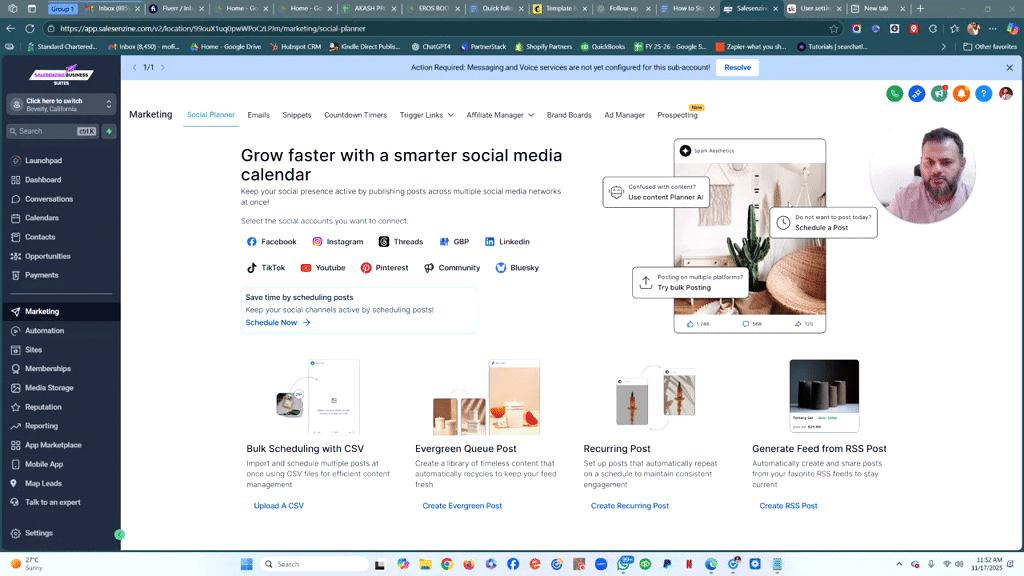Click the Create Evergreen Post link
The width and height of the screenshot is (1024, 576).
(462, 506)
